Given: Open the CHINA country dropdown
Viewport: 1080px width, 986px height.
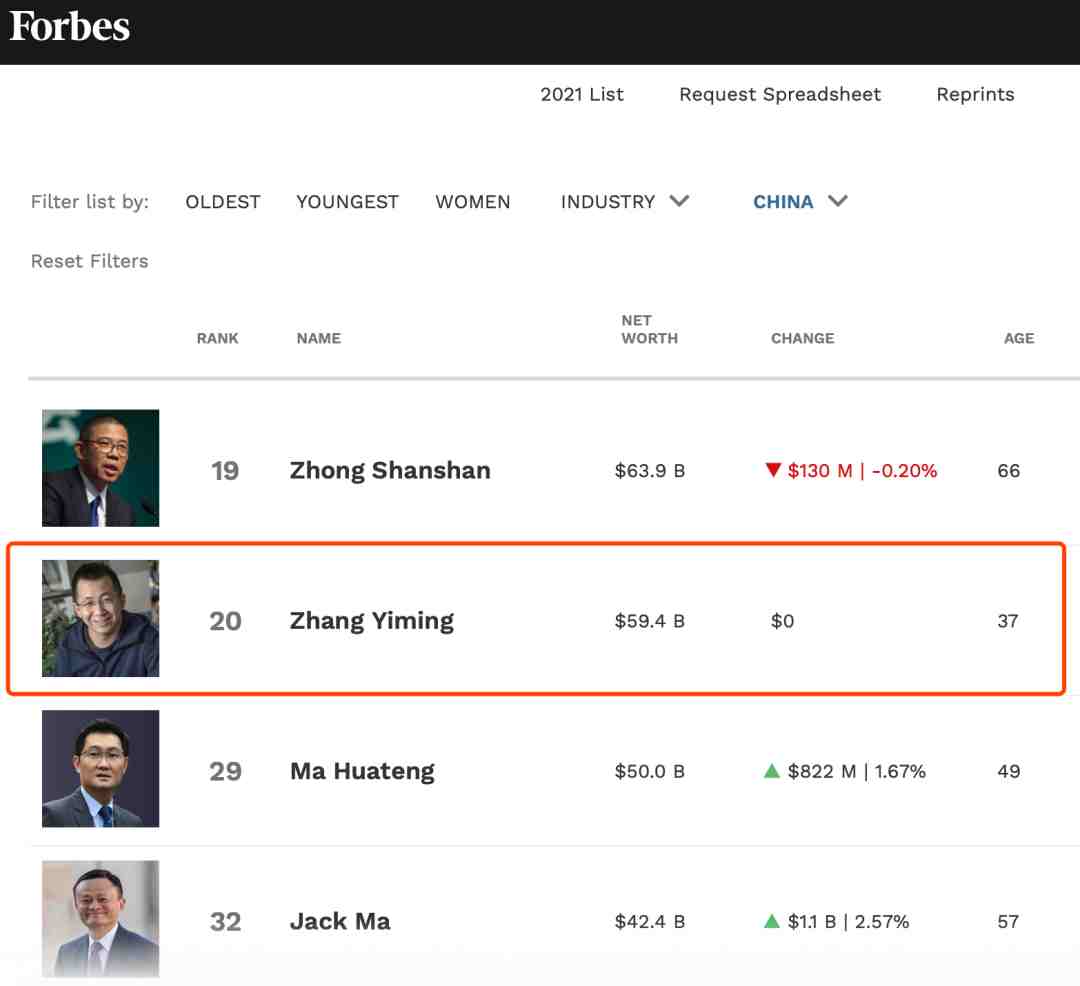Looking at the screenshot, I should coord(800,202).
